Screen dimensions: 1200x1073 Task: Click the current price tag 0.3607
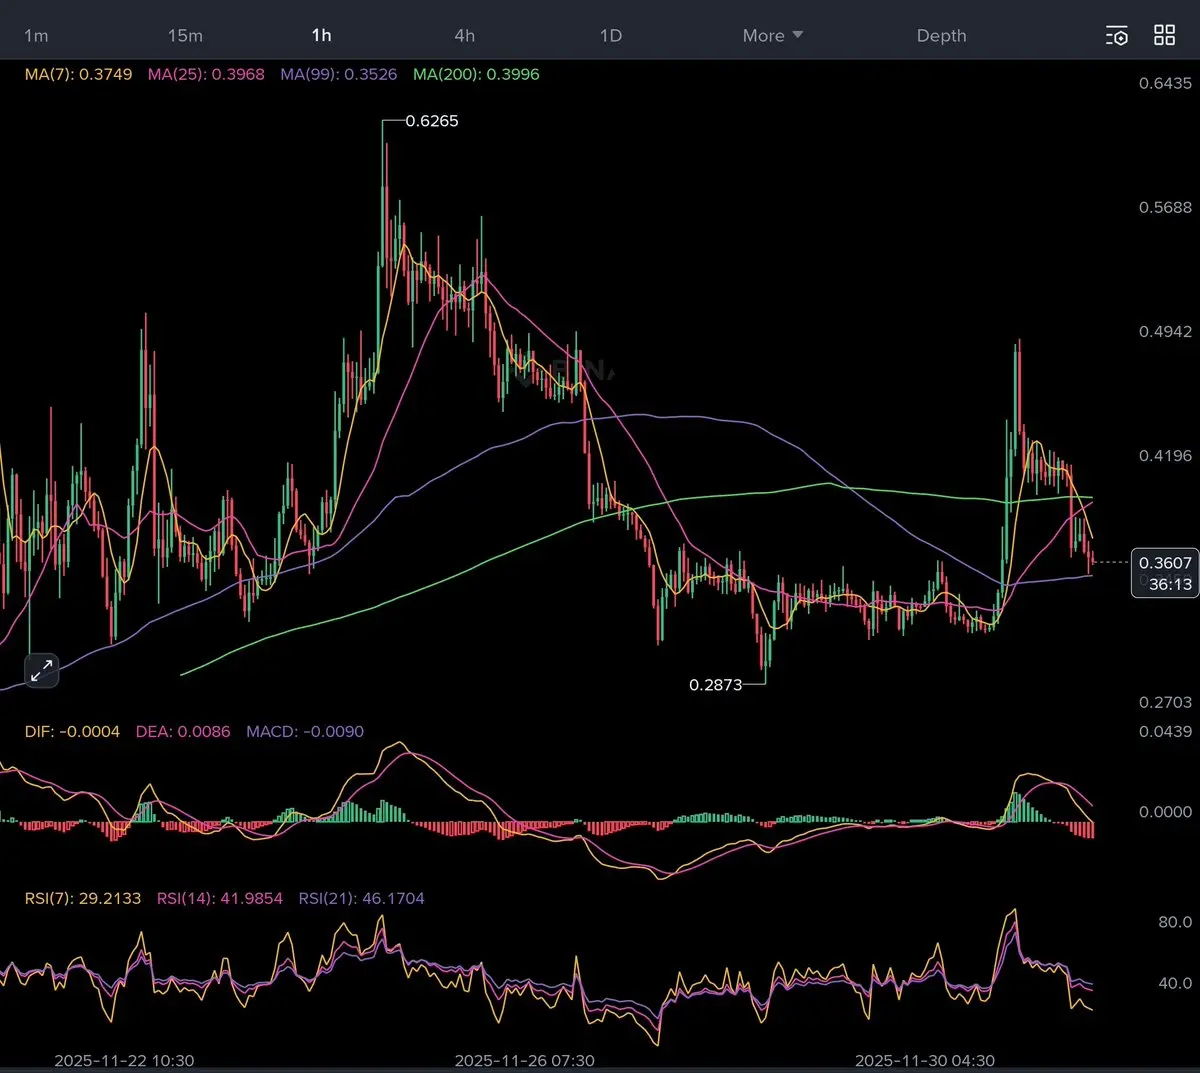coord(1164,564)
